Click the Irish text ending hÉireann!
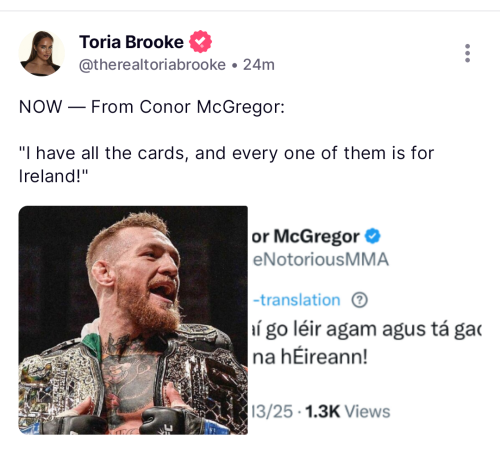 click(x=310, y=357)
